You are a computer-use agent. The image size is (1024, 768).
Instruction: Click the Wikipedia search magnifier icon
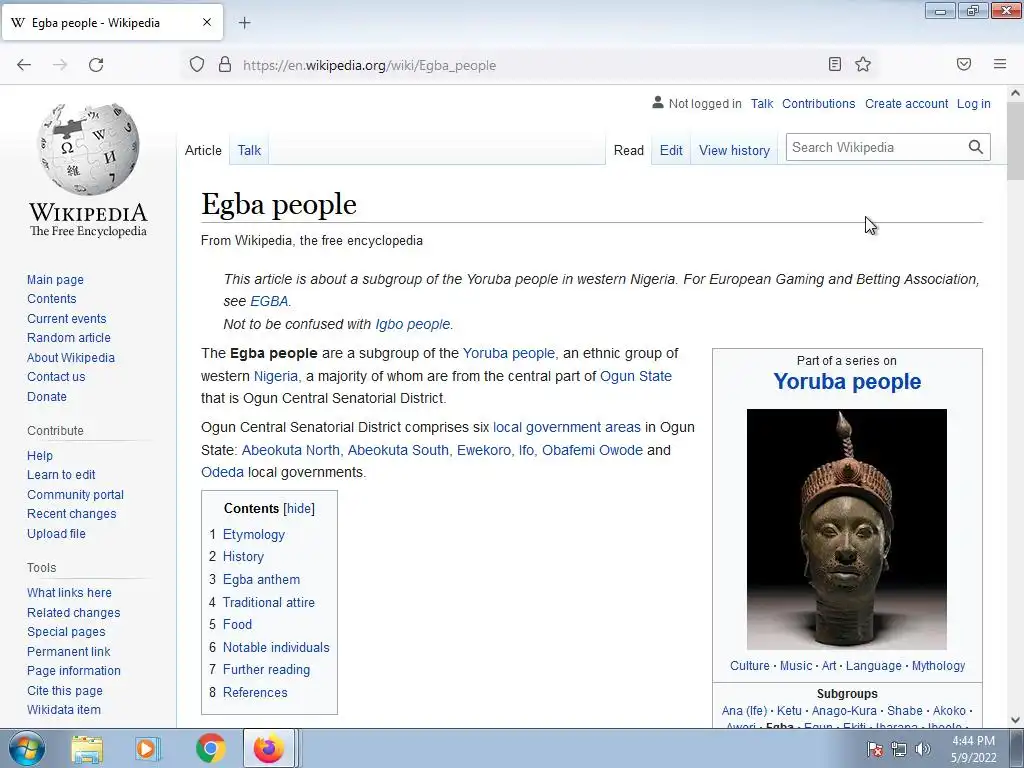click(x=976, y=147)
